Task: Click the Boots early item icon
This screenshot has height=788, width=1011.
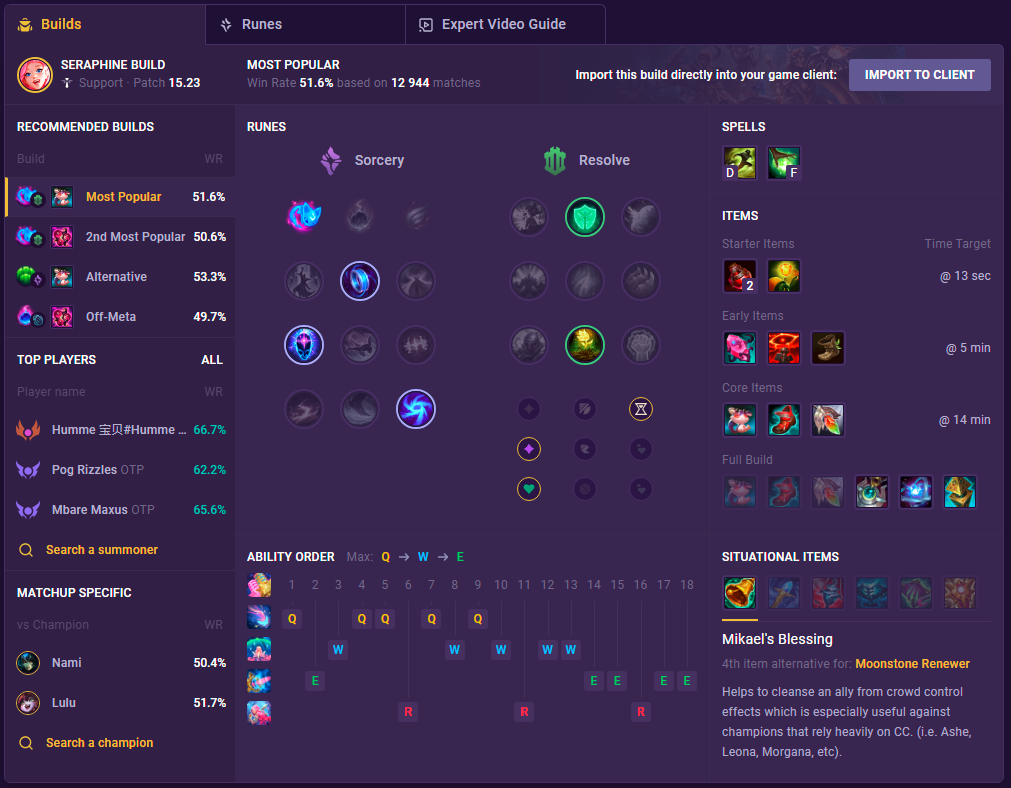Action: click(x=827, y=348)
